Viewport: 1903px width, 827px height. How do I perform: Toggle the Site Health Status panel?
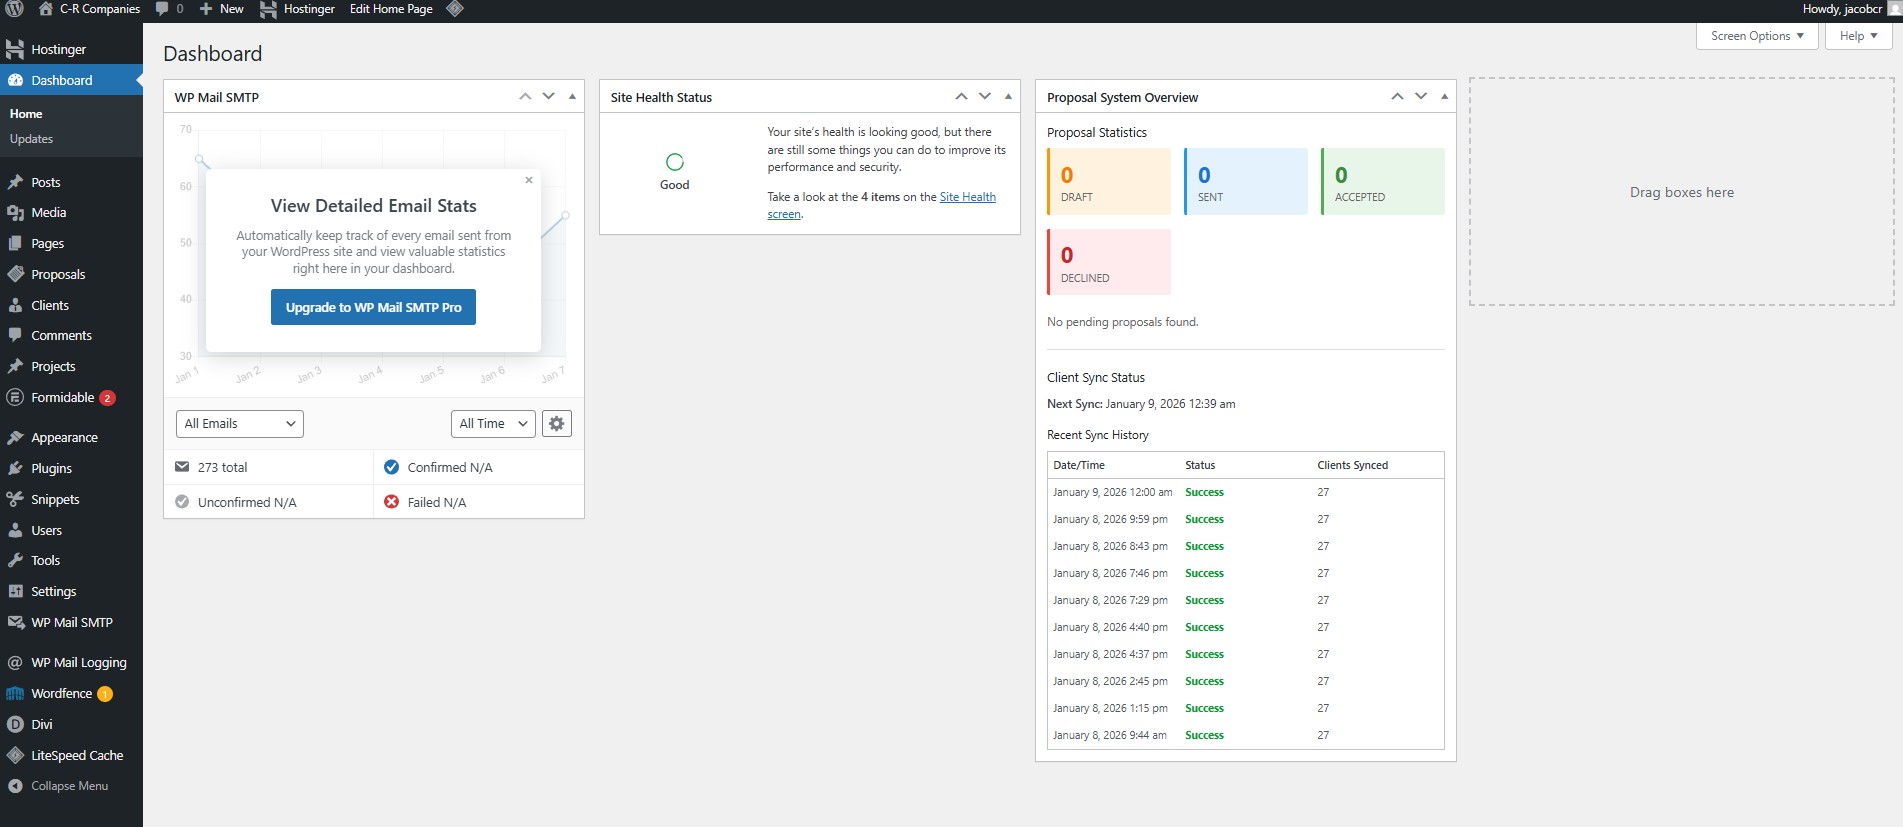click(x=1008, y=97)
